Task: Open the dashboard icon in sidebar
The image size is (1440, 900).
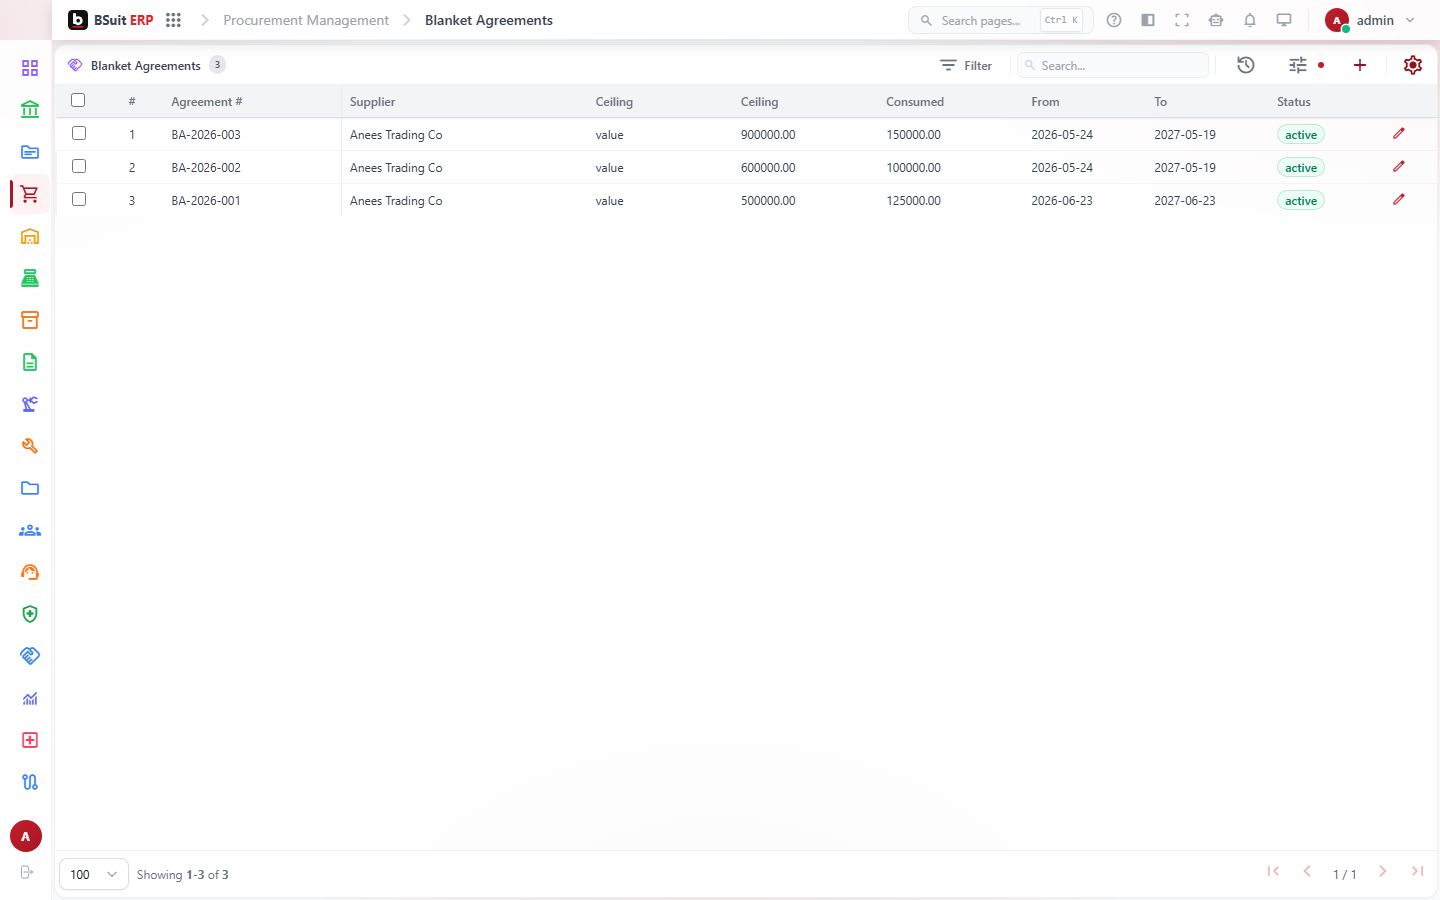Action: pos(30,68)
